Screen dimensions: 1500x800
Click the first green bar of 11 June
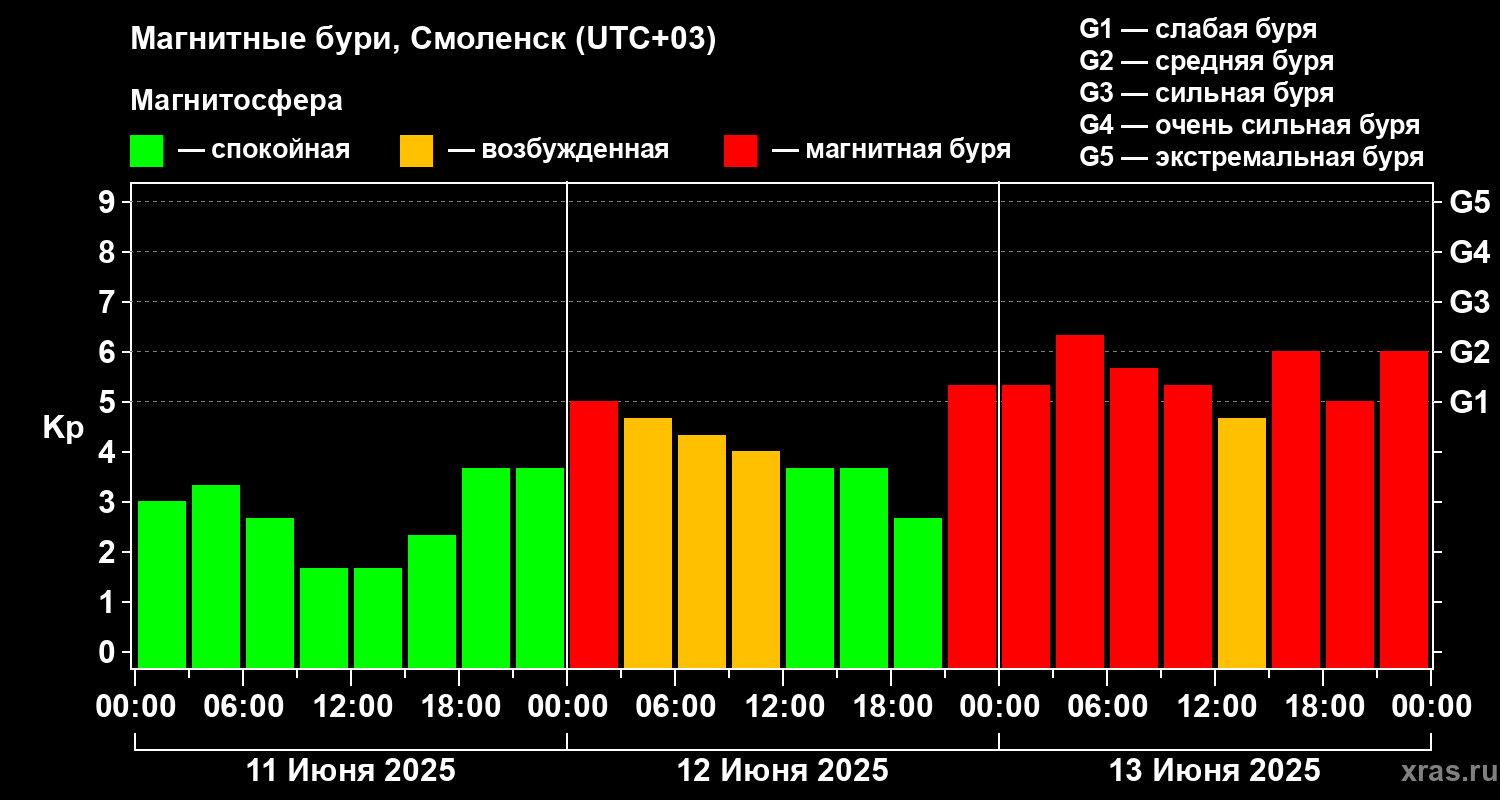click(162, 584)
